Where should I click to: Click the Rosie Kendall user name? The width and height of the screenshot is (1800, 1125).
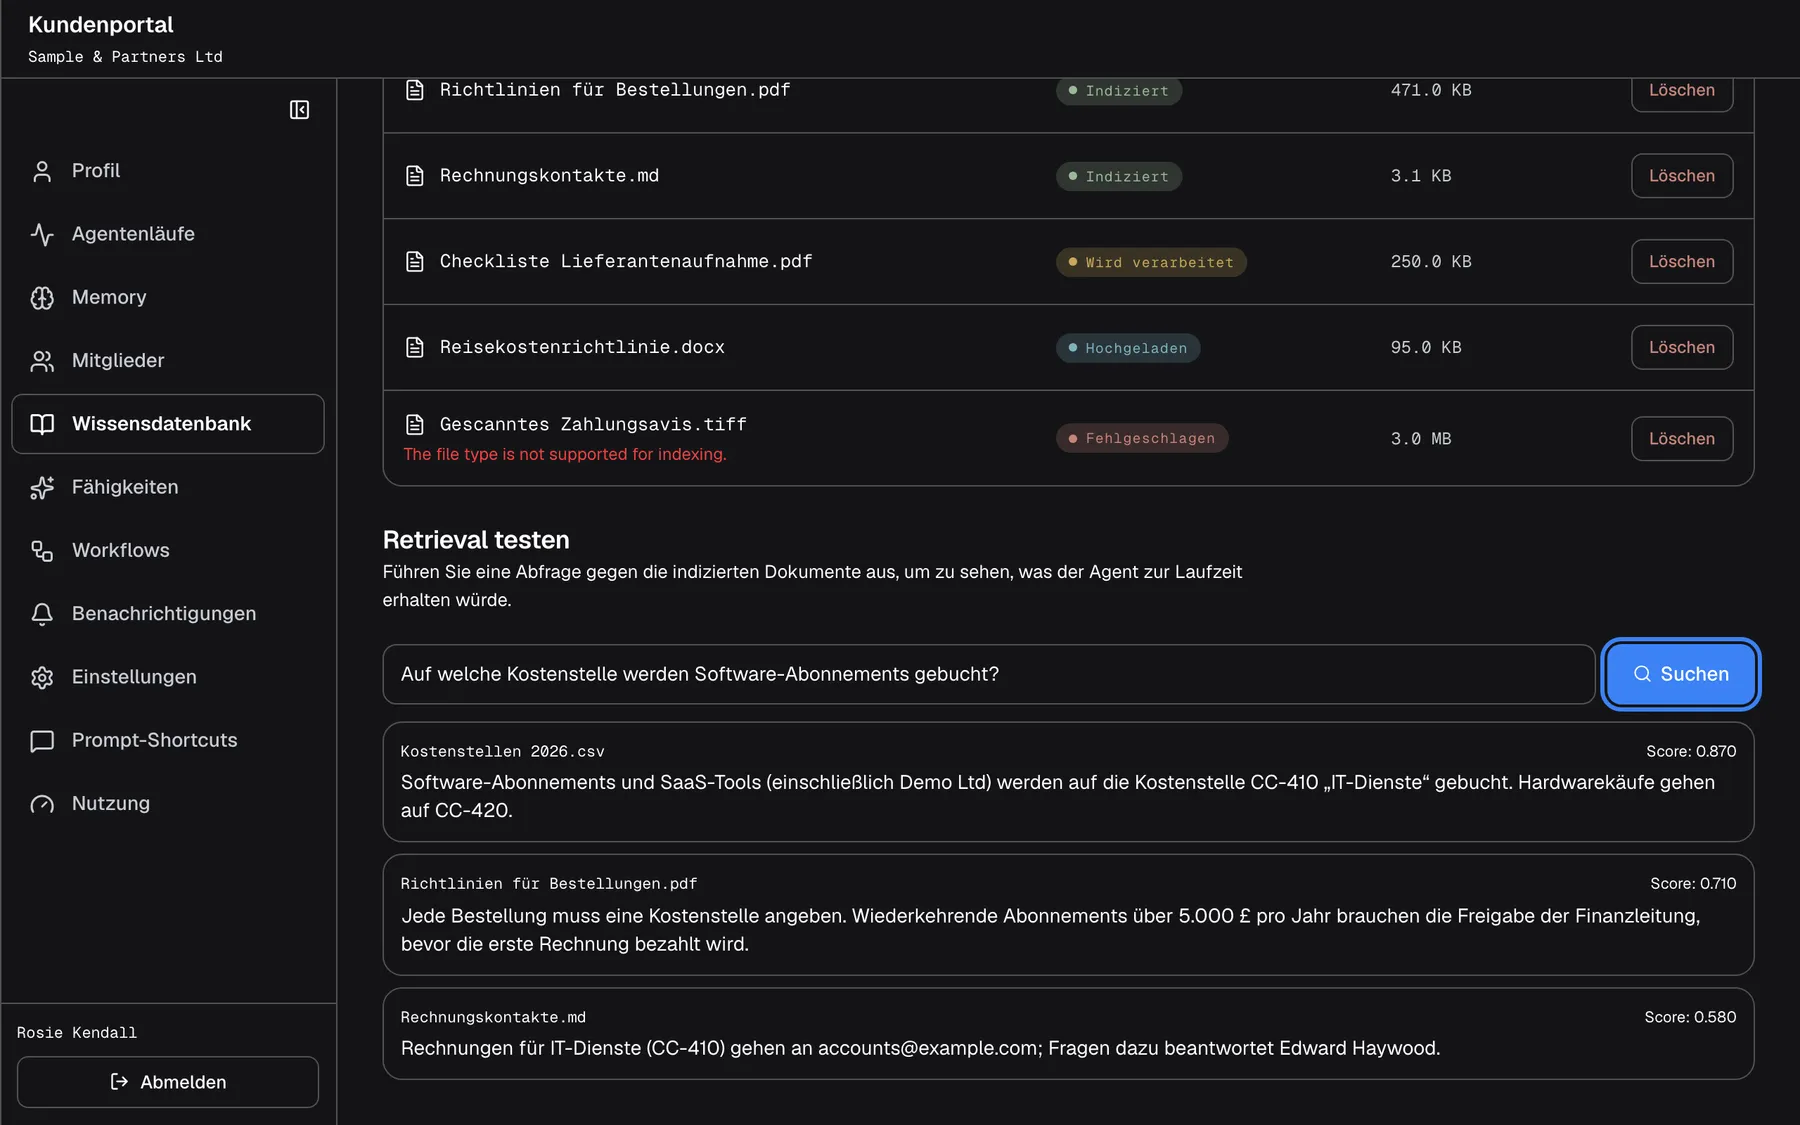[x=77, y=1033]
